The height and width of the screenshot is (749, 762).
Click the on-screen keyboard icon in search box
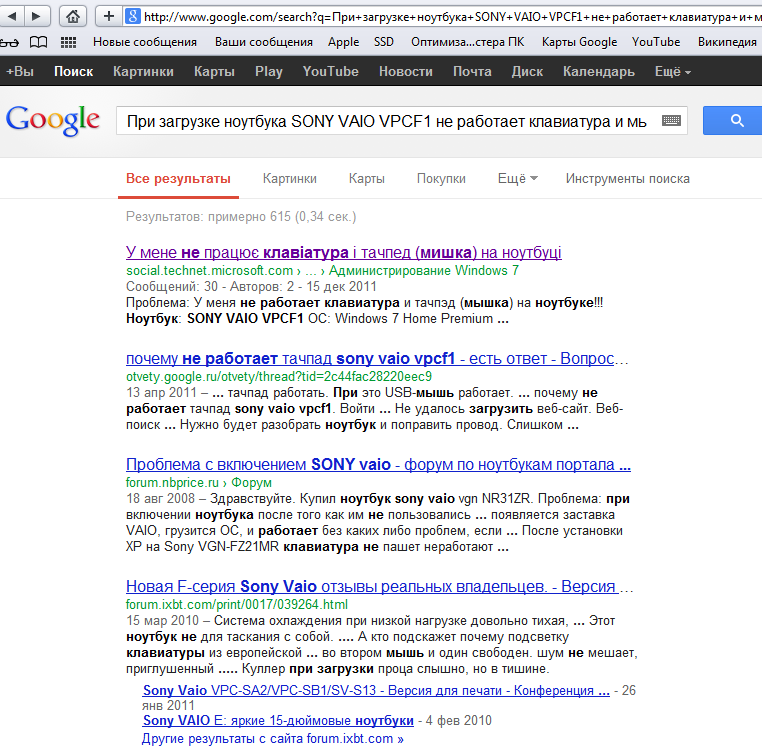[671, 121]
